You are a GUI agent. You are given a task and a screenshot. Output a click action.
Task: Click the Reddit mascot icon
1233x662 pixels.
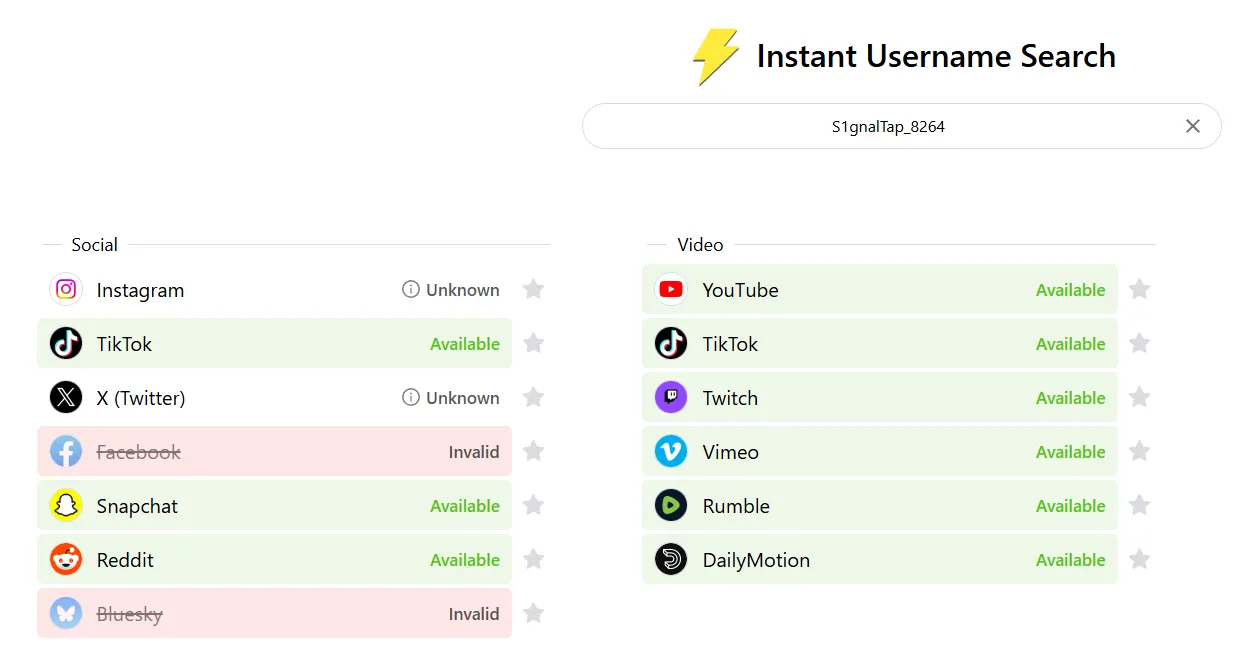pyautogui.click(x=66, y=560)
